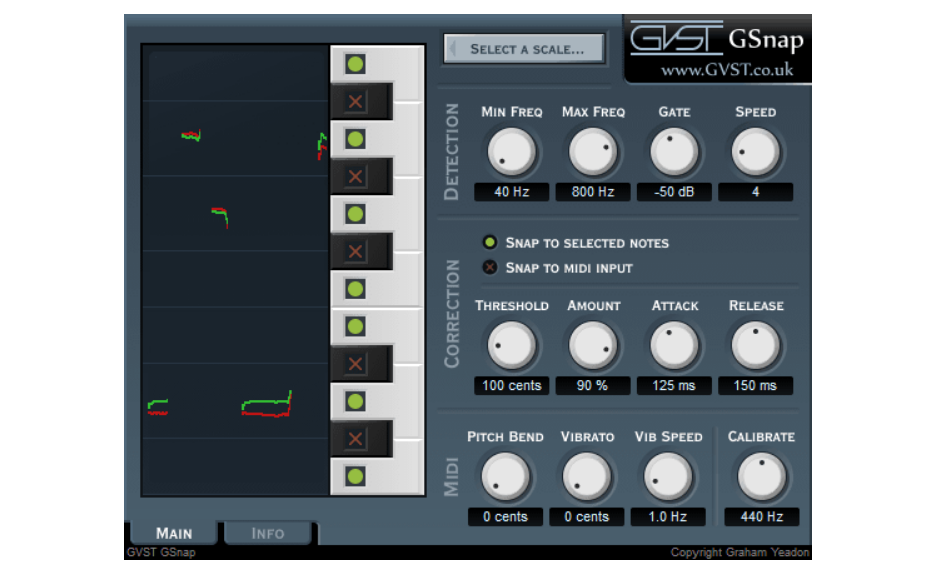This screenshot has height=577, width=930.
Task: Toggle the E note green indicator
Action: [x=355, y=326]
